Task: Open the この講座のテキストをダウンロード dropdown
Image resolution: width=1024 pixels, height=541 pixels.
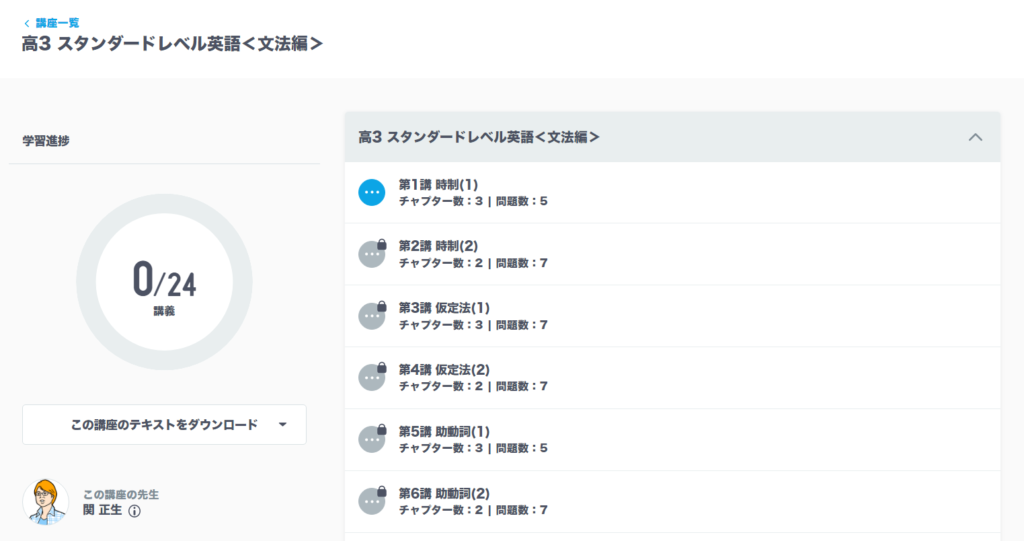Action: pyautogui.click(x=165, y=425)
